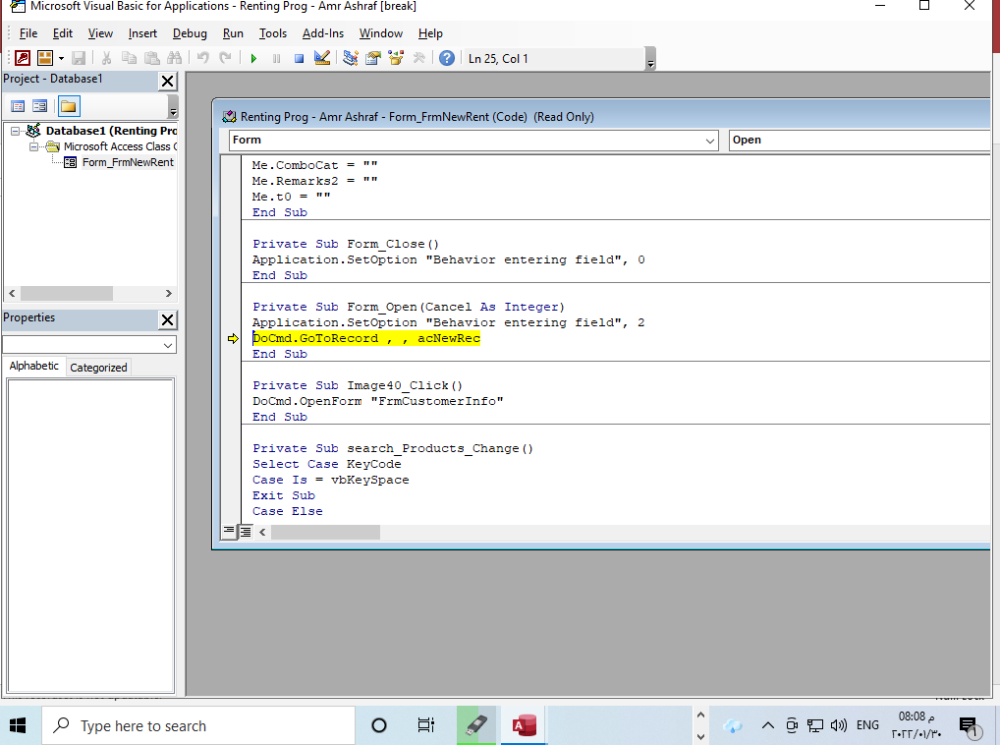Click the Paste toolbar icon
1000x745 pixels.
click(152, 58)
